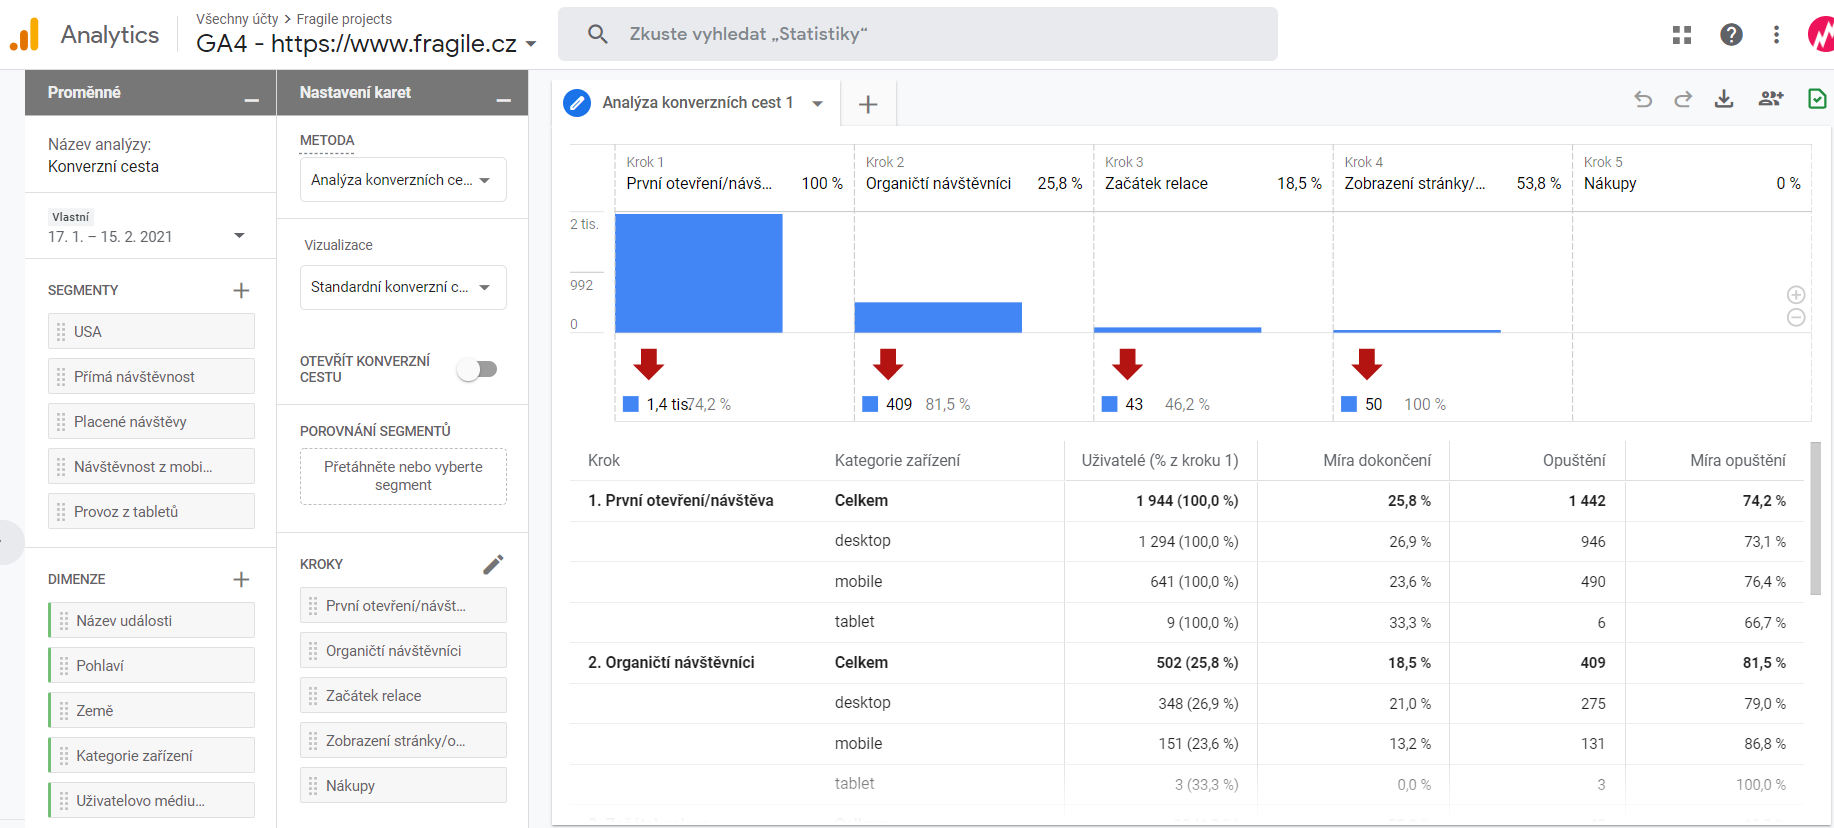Add a new dimension with the plus icon
This screenshot has width=1834, height=828.
click(x=241, y=579)
